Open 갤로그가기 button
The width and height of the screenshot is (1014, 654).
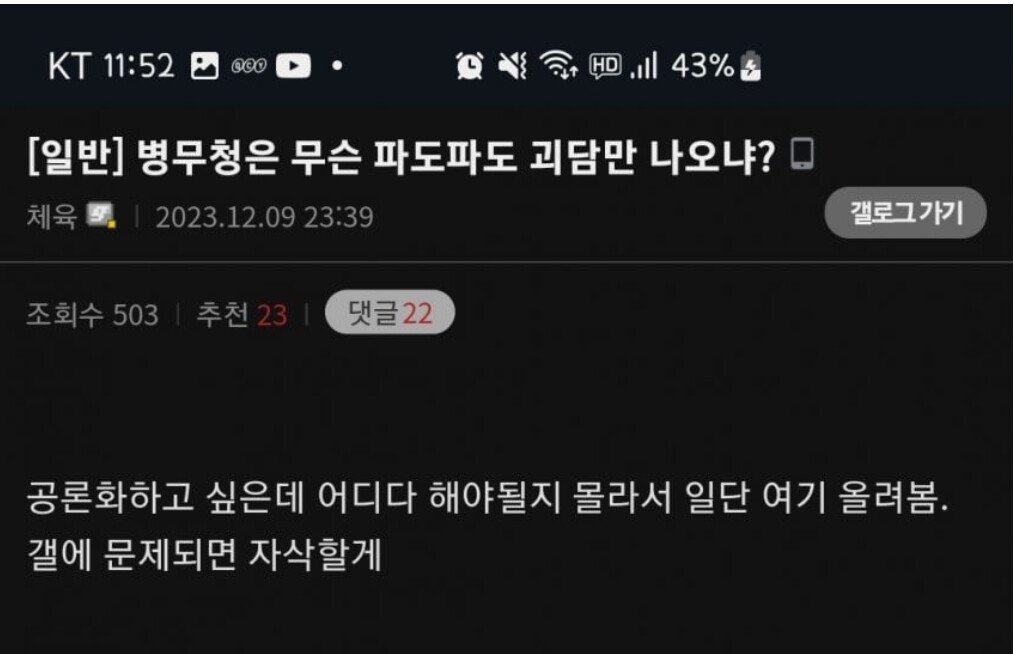(x=905, y=212)
